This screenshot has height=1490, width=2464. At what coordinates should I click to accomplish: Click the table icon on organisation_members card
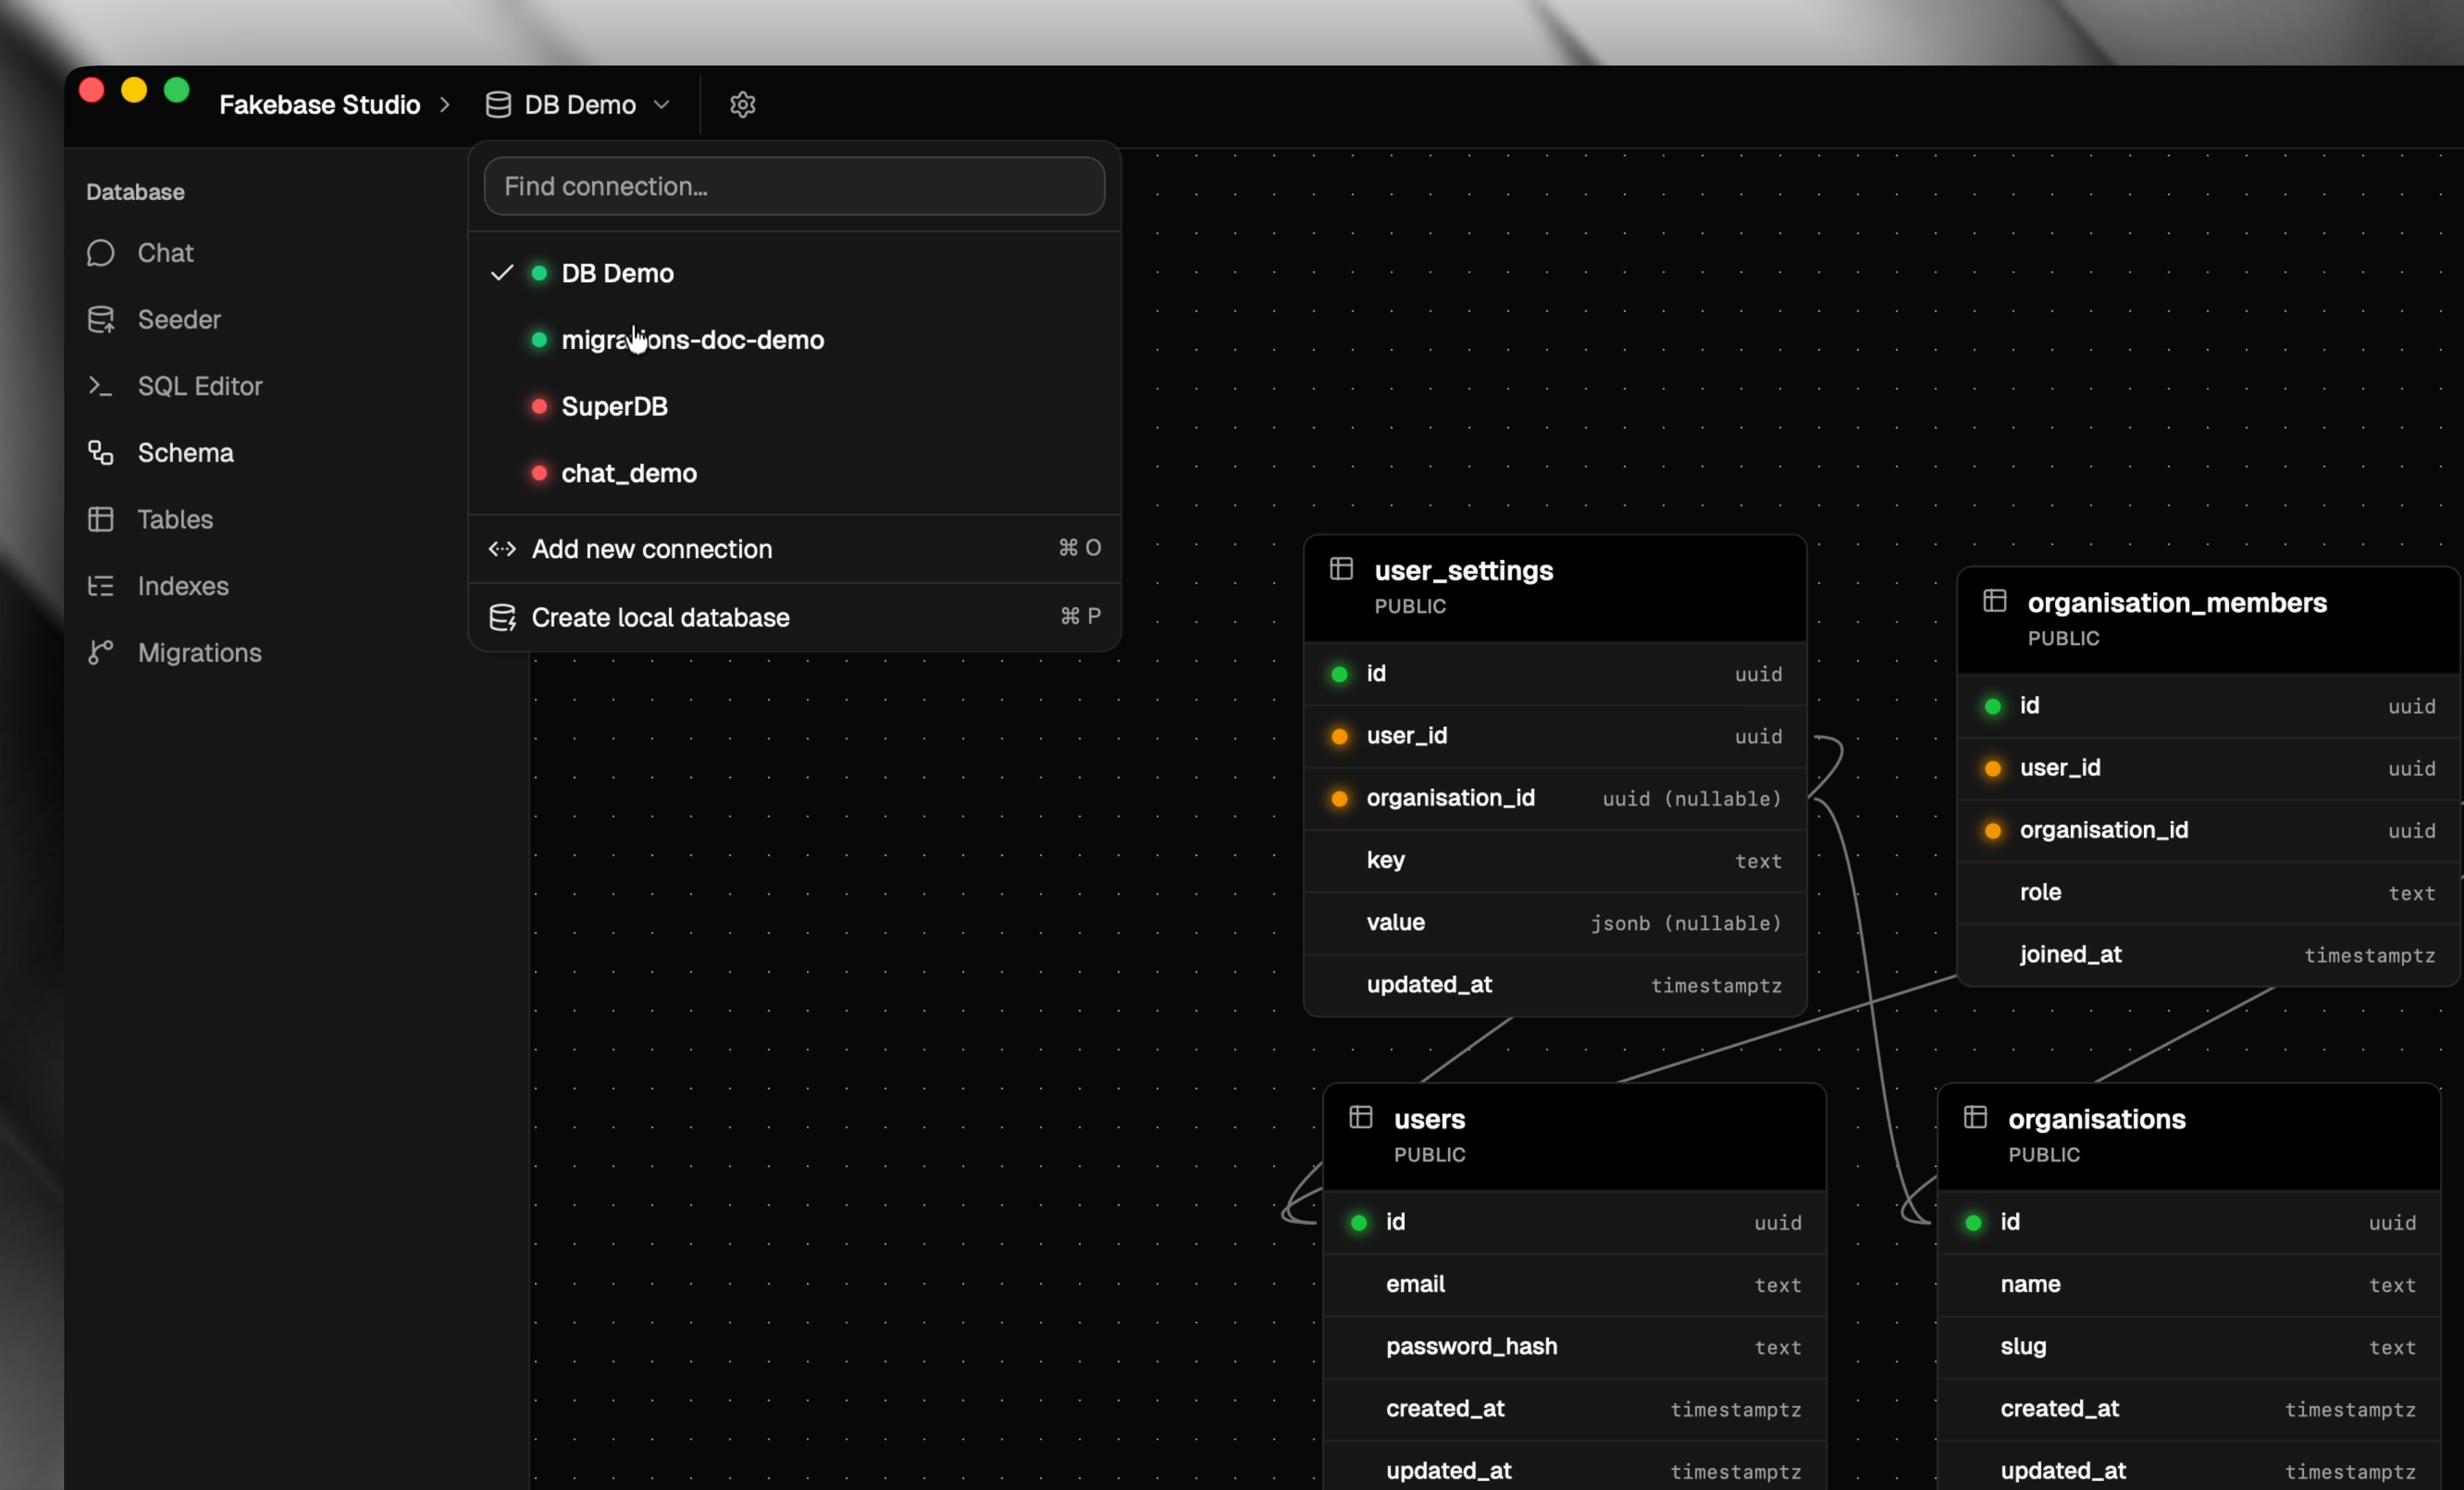[x=1994, y=600]
